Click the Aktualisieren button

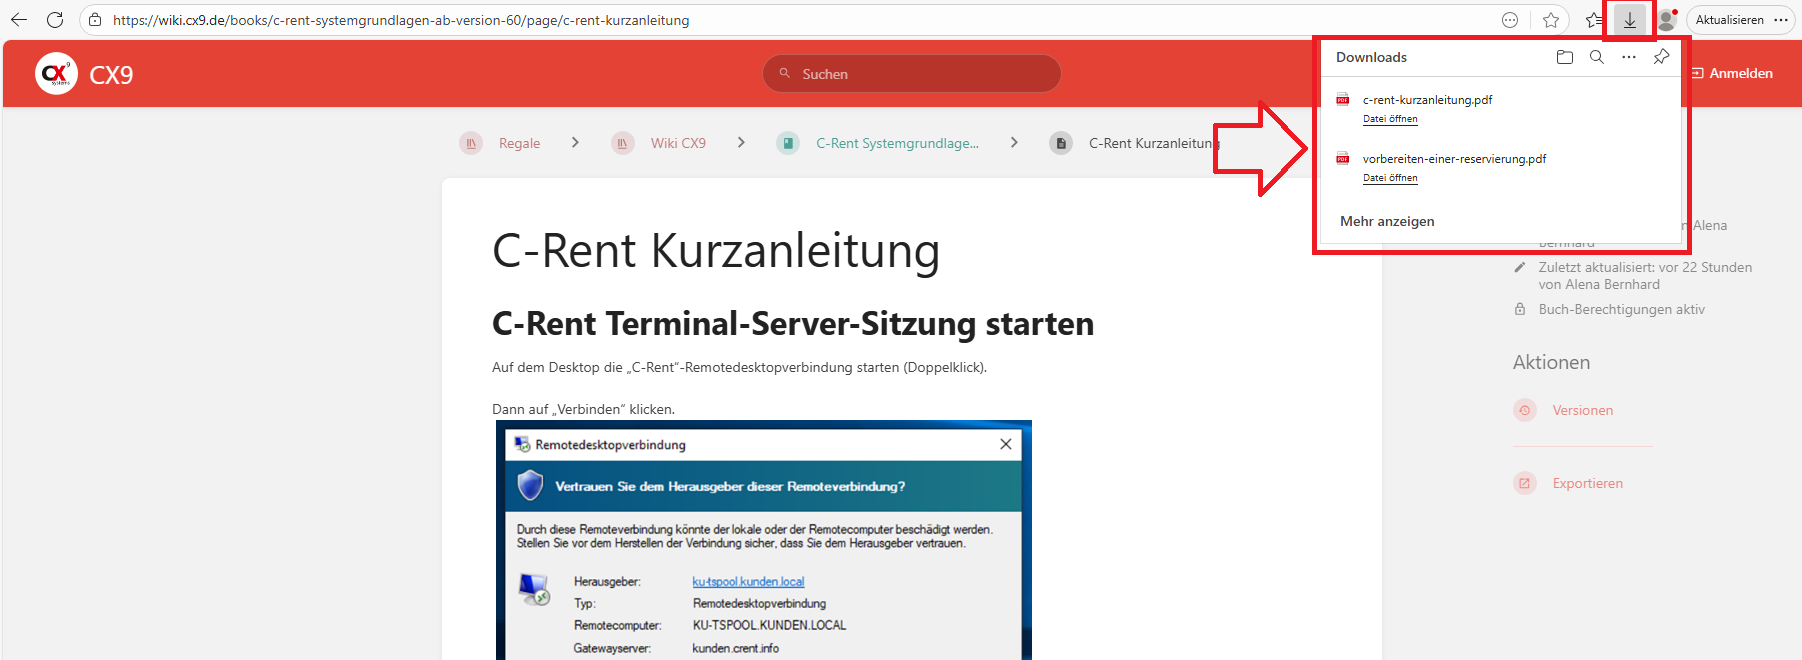coord(1729,20)
